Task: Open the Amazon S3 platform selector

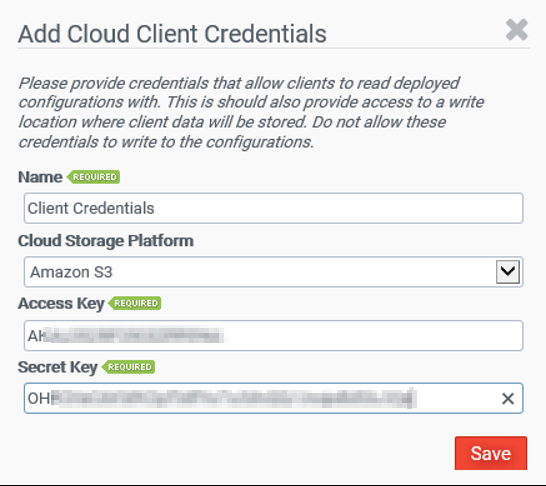Action: [x=273, y=272]
